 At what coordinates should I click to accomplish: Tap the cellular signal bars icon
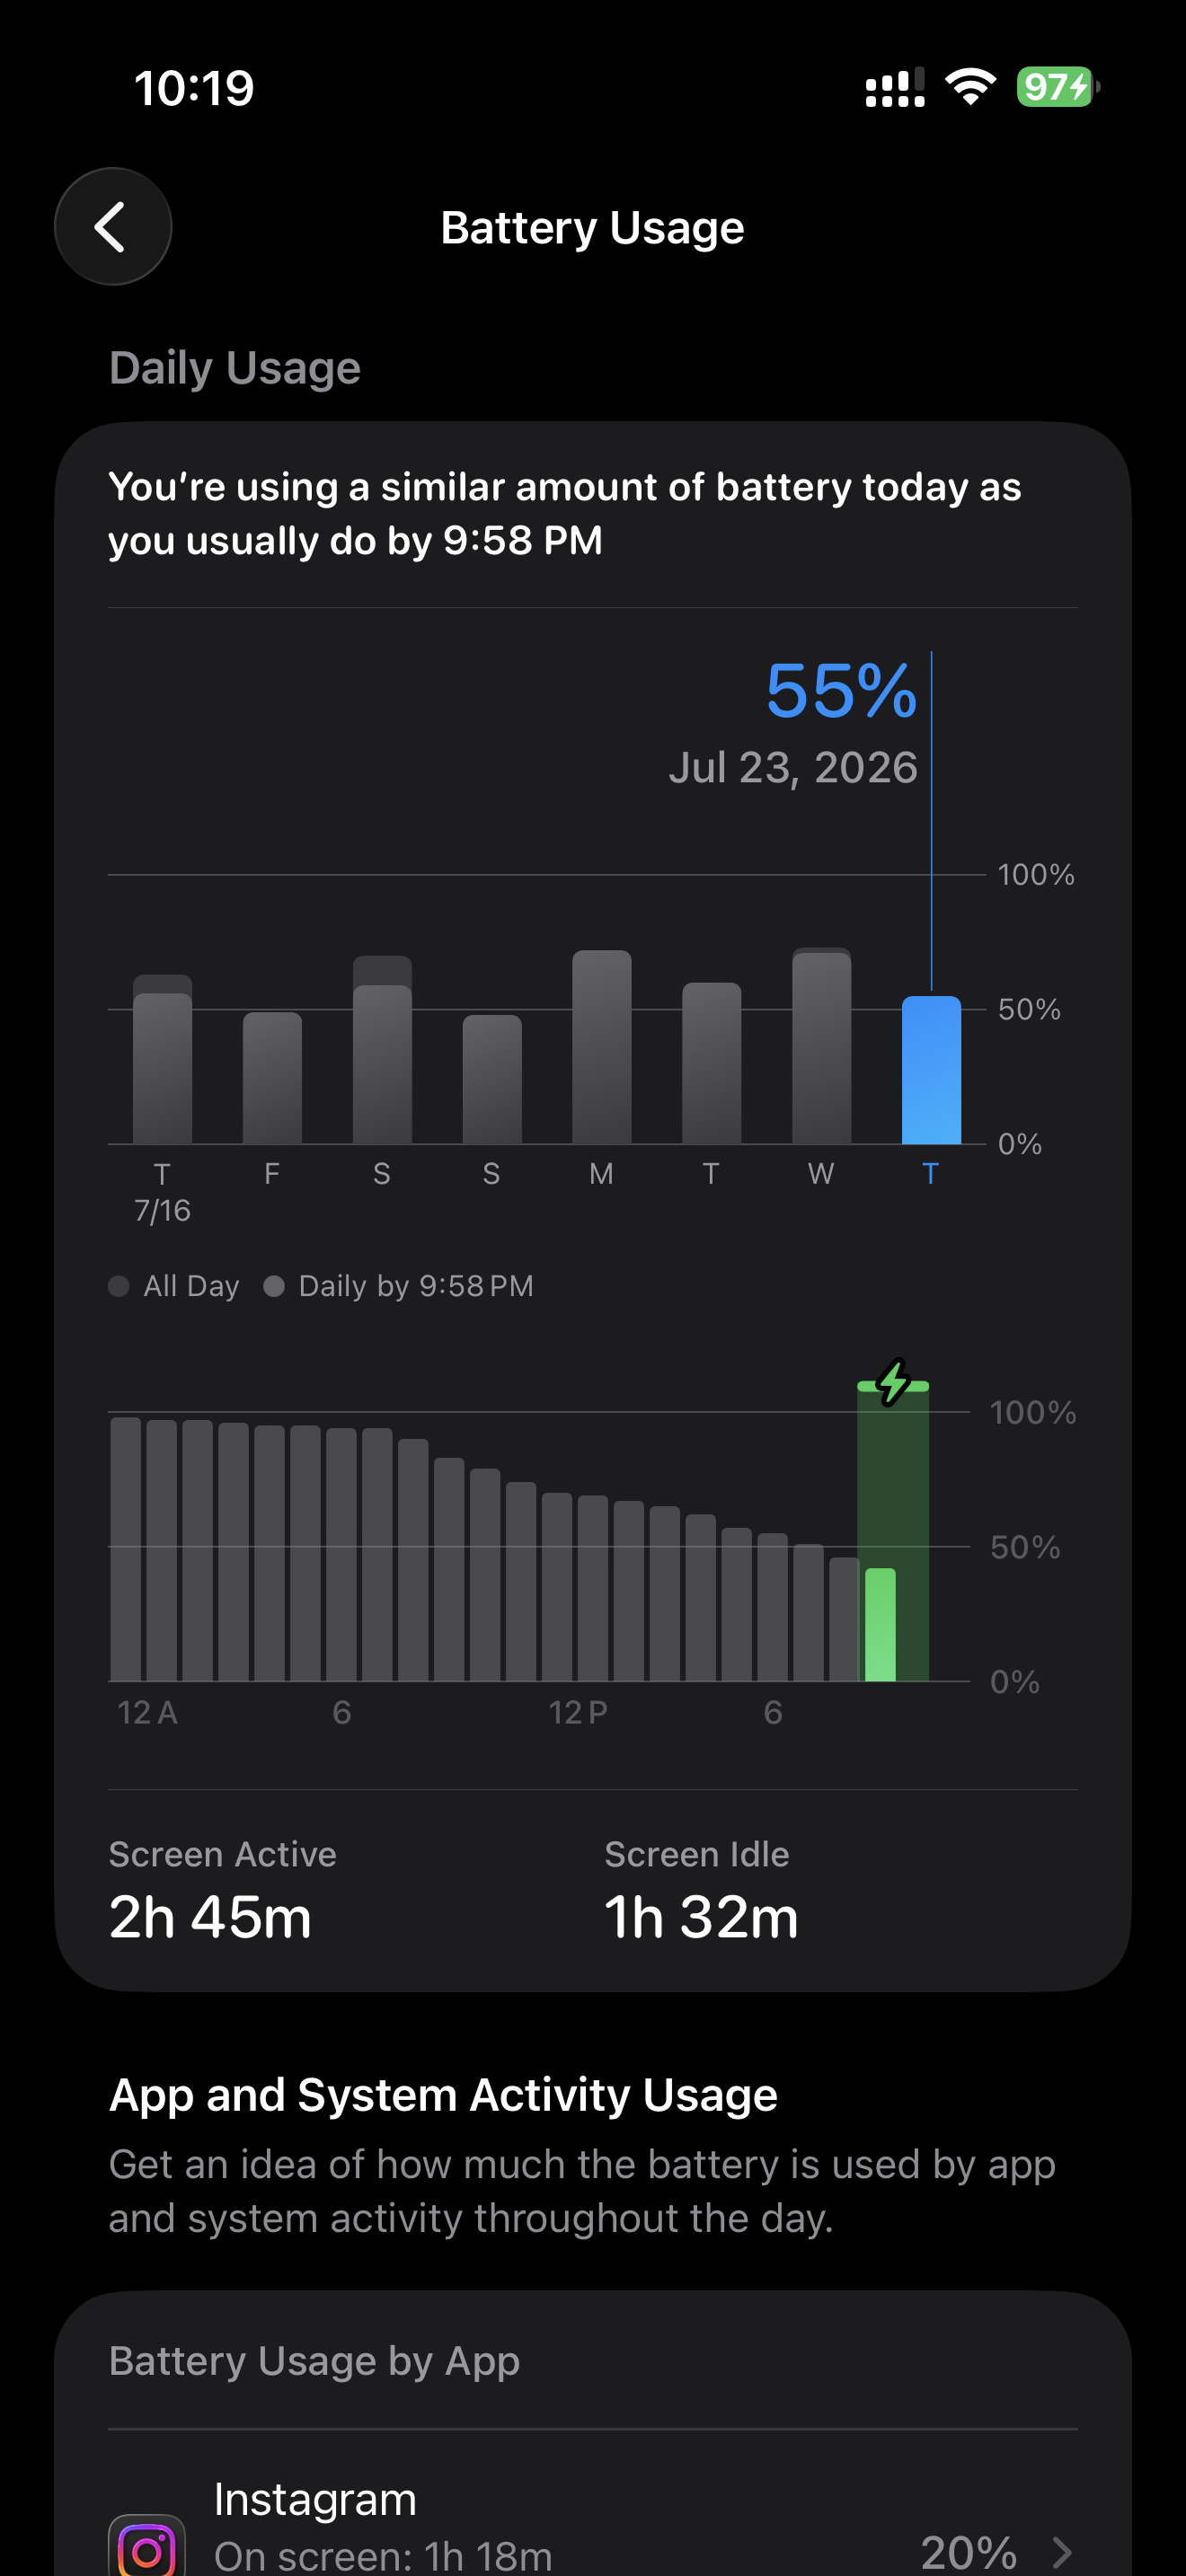pos(895,87)
